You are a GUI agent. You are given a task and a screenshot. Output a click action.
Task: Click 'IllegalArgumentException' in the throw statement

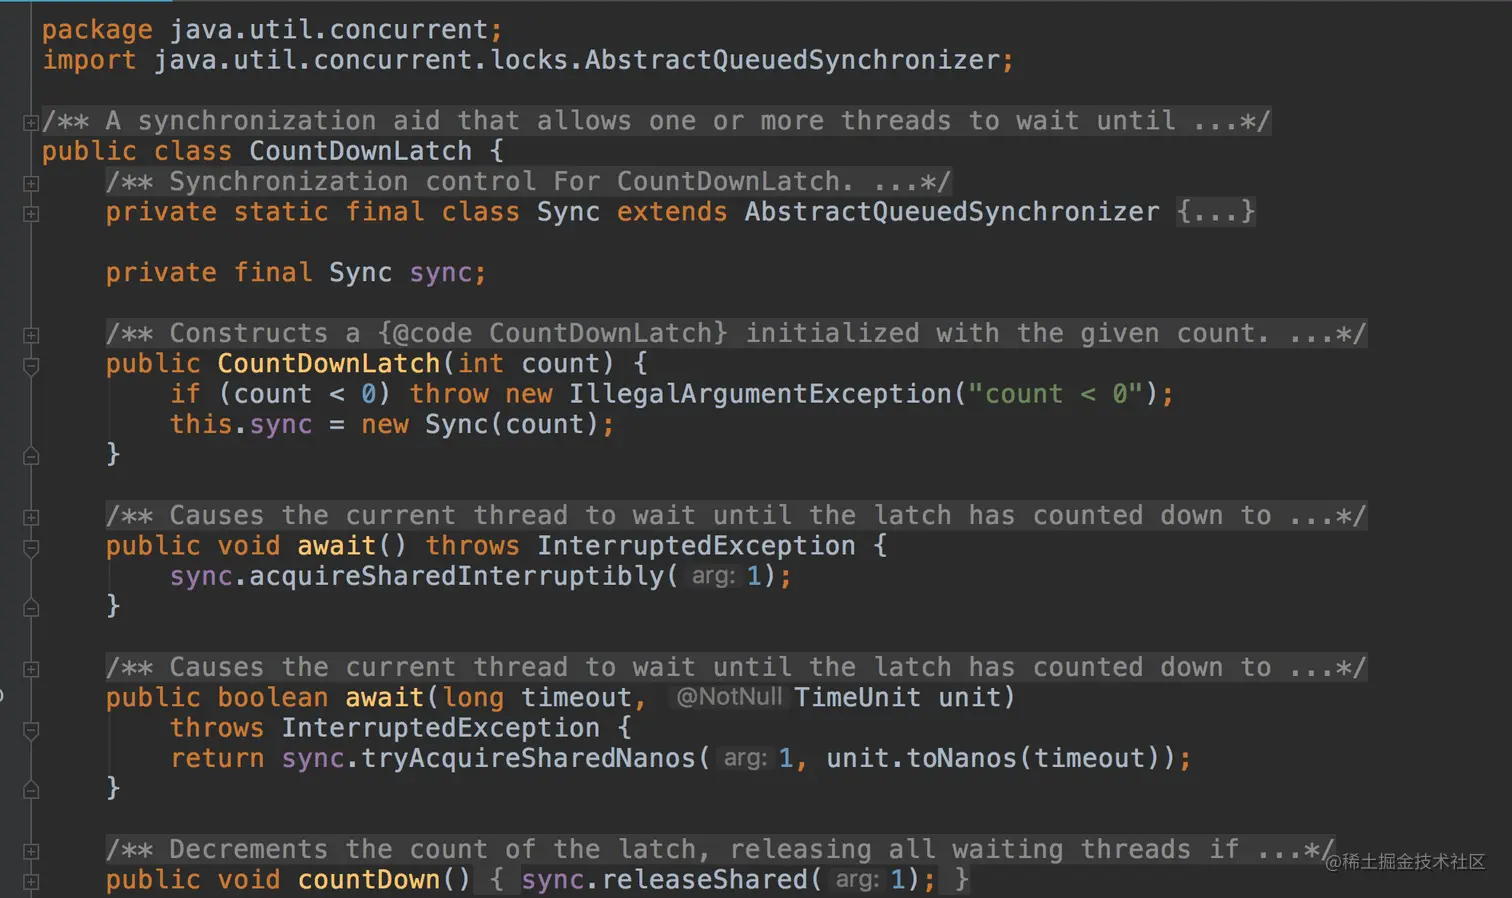pos(760,394)
